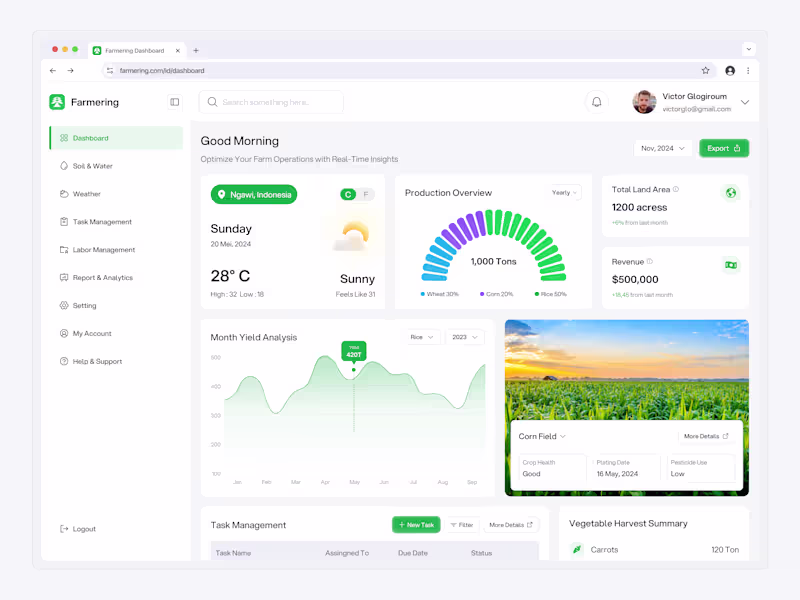Click the money icon in Revenue card
This screenshot has width=800, height=600.
731,265
